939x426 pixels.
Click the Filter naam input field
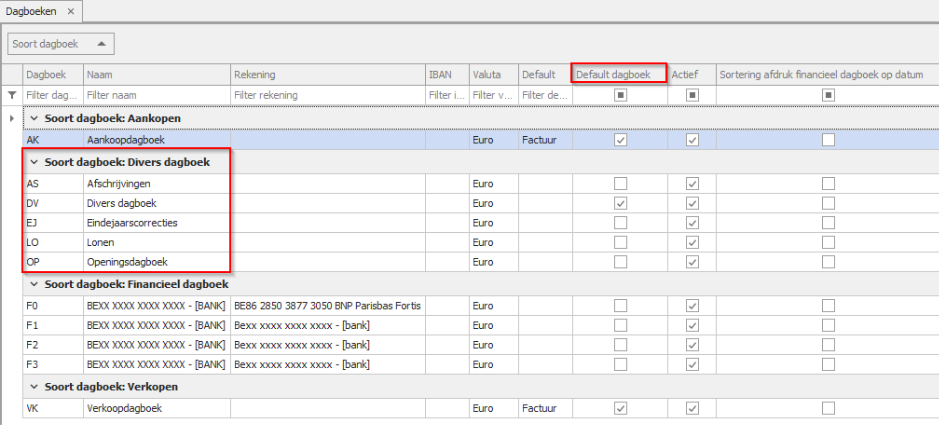(156, 95)
